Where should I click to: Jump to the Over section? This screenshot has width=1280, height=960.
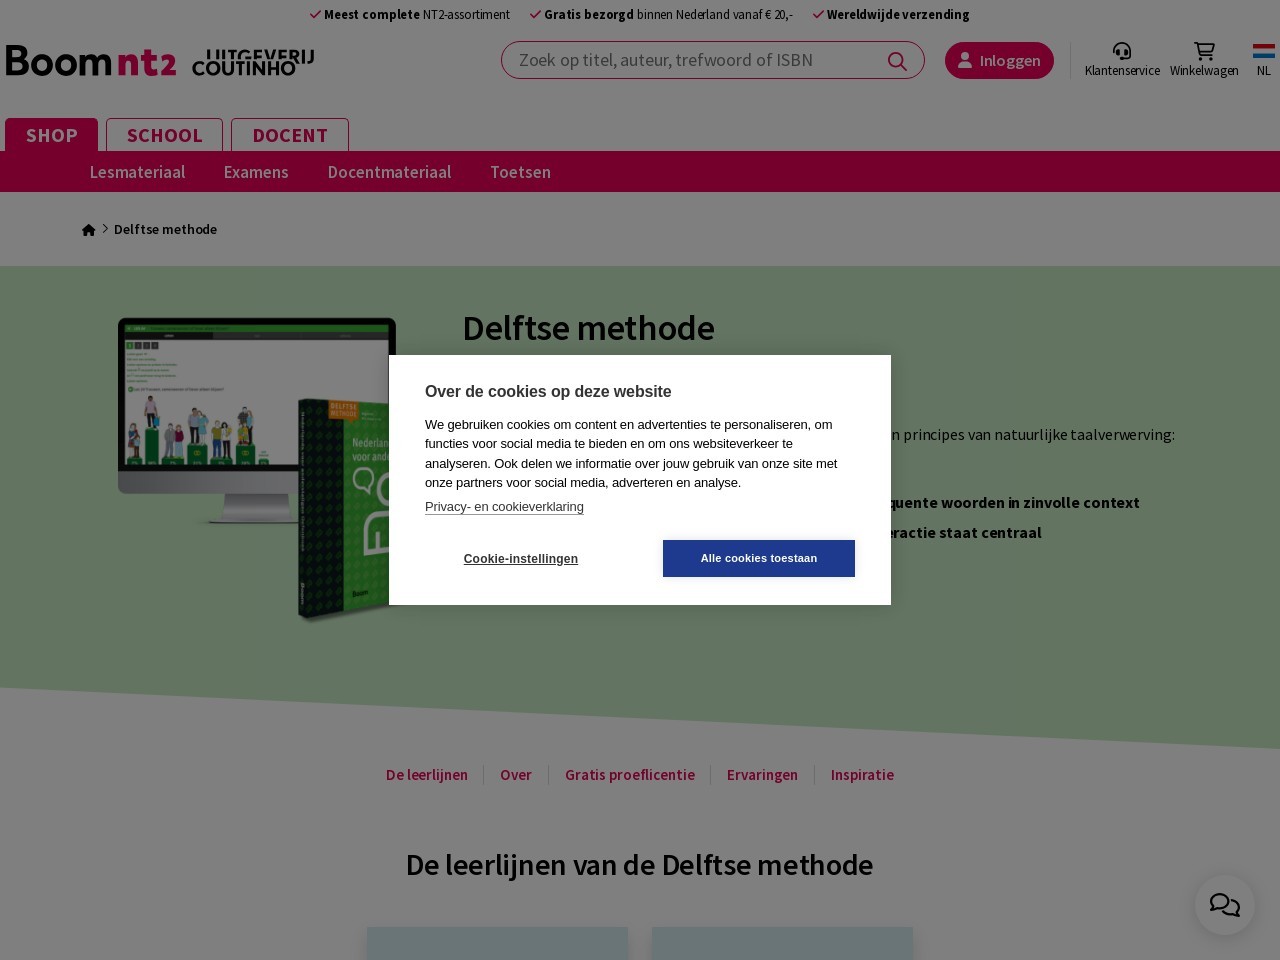tap(516, 775)
